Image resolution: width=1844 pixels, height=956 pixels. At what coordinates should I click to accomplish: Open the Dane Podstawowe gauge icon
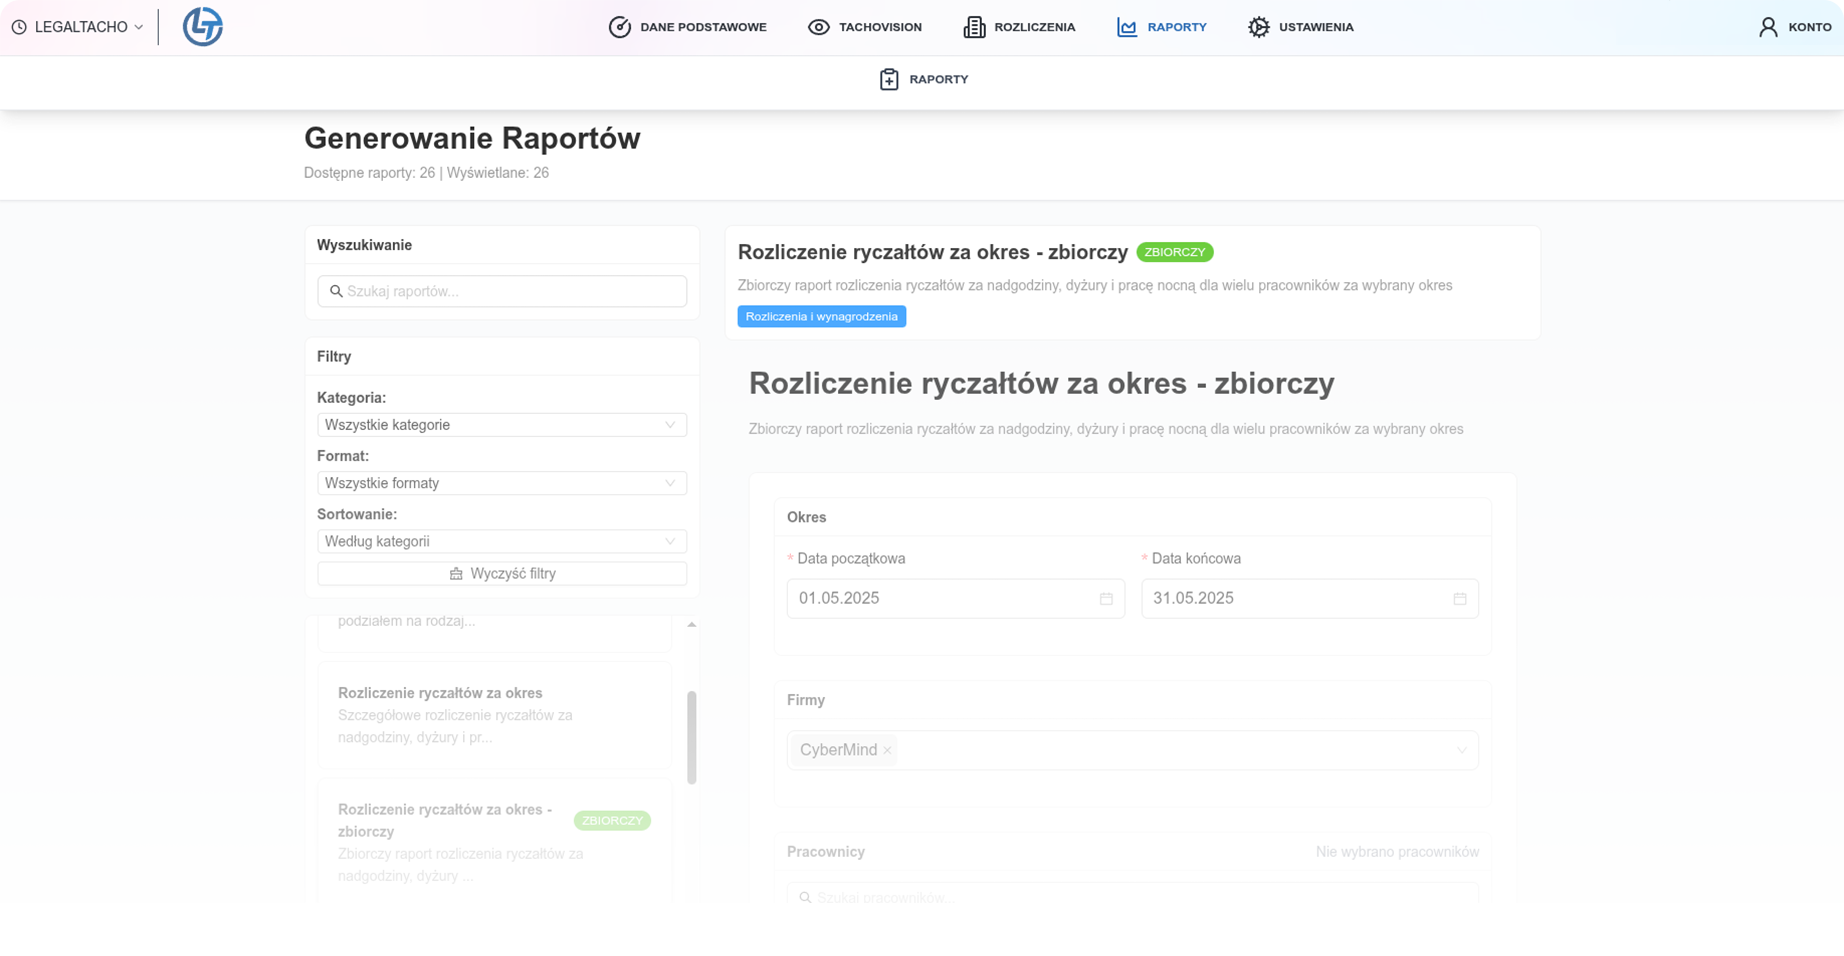[x=620, y=27]
